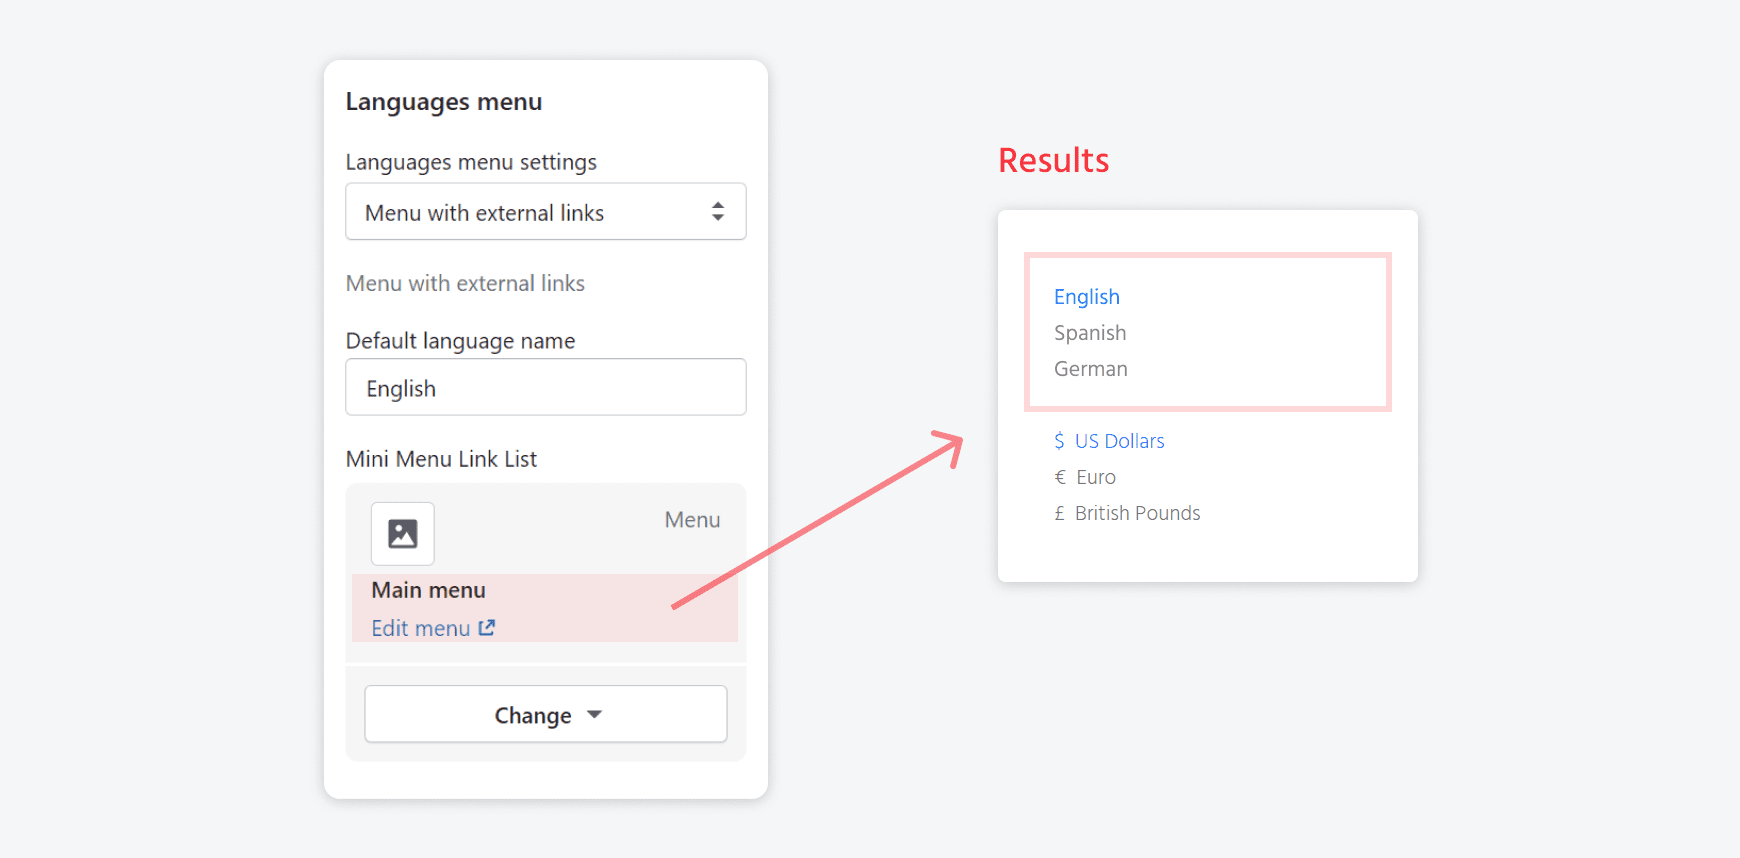
Task: Click the Menu label in the link list block
Action: (692, 519)
